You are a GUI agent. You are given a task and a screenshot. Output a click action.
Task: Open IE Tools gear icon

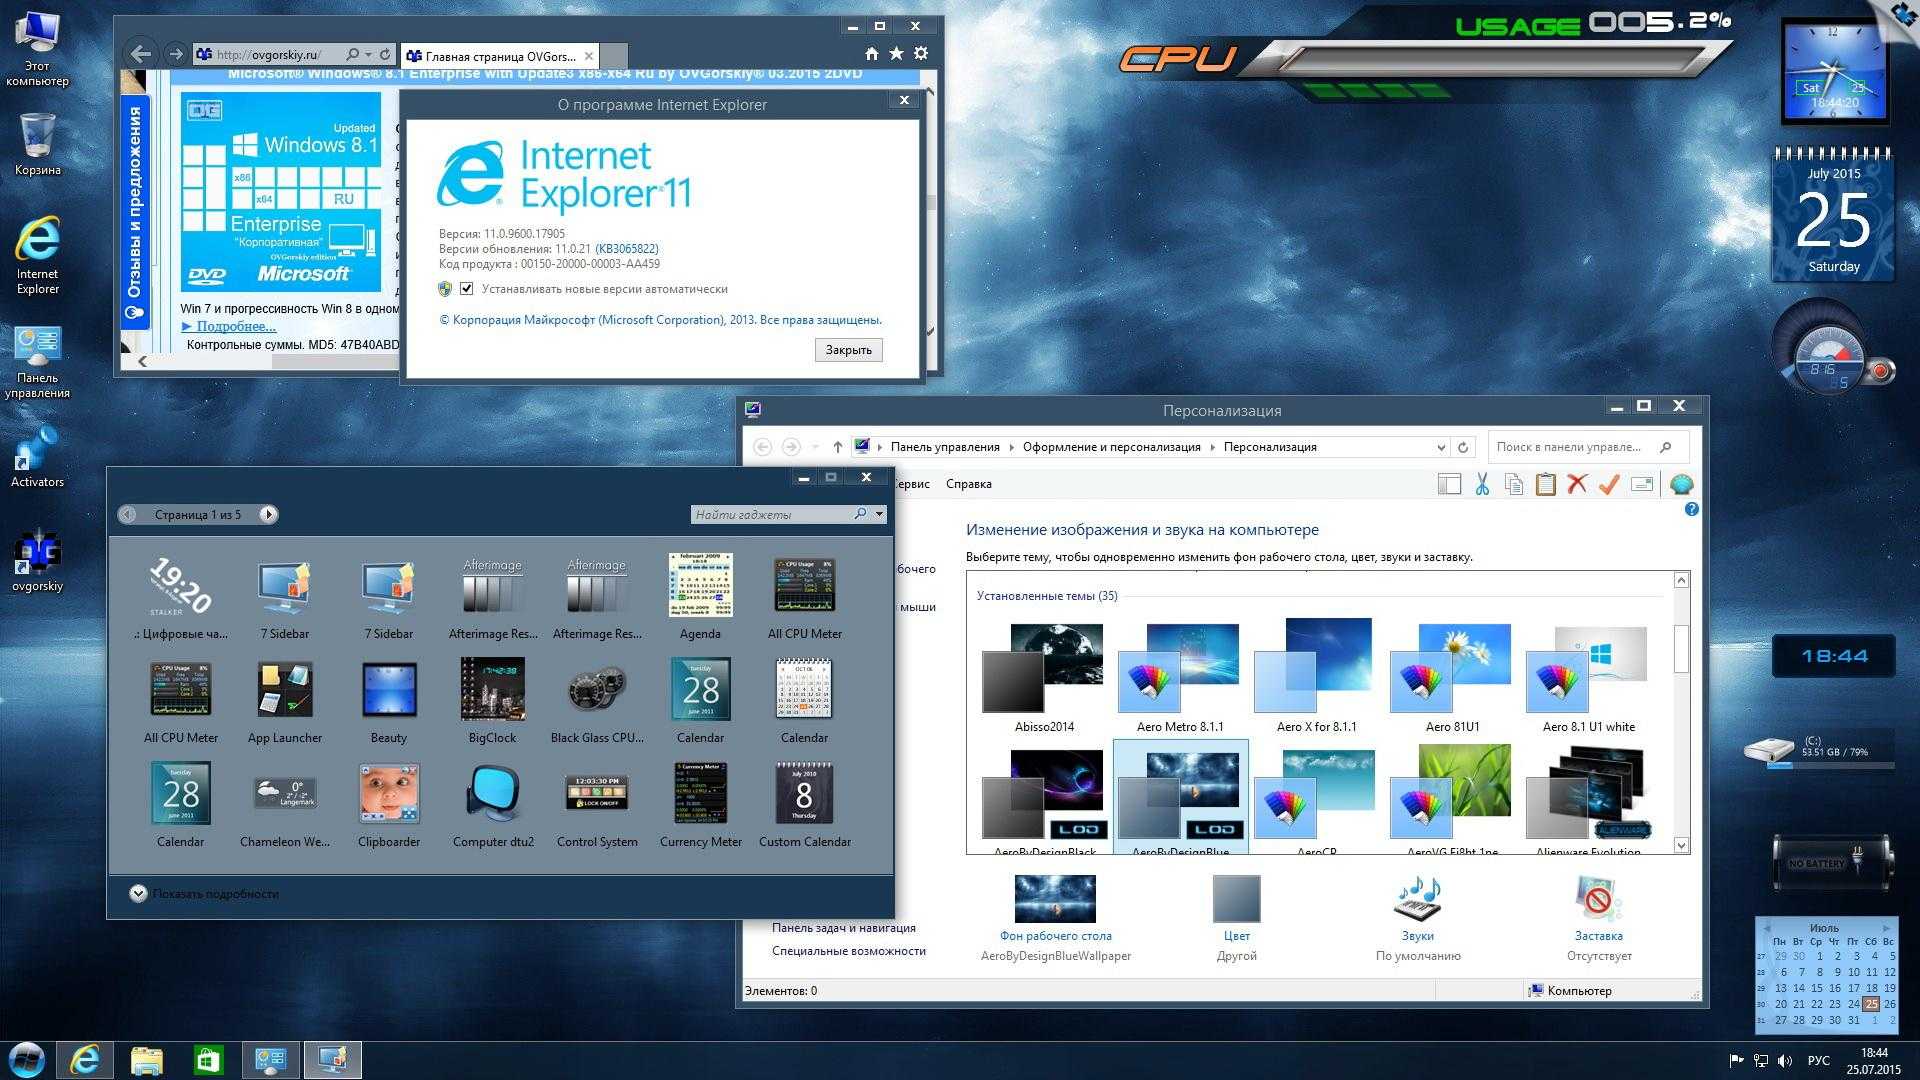tap(921, 54)
